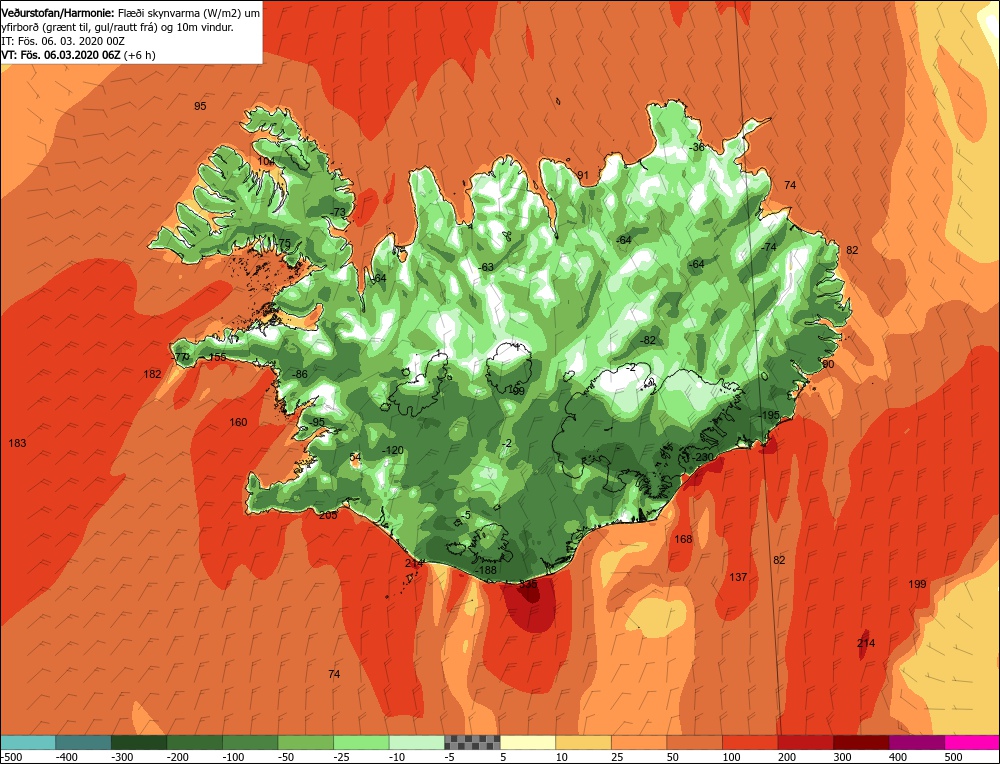Select the pale yellow 5 to 10 legend swatch

coord(527,742)
